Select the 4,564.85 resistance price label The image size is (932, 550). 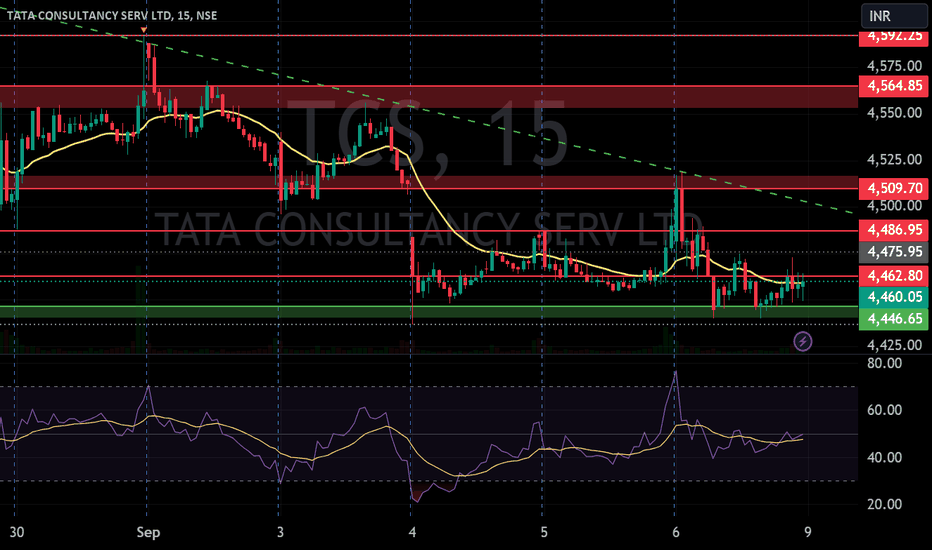pyautogui.click(x=893, y=86)
